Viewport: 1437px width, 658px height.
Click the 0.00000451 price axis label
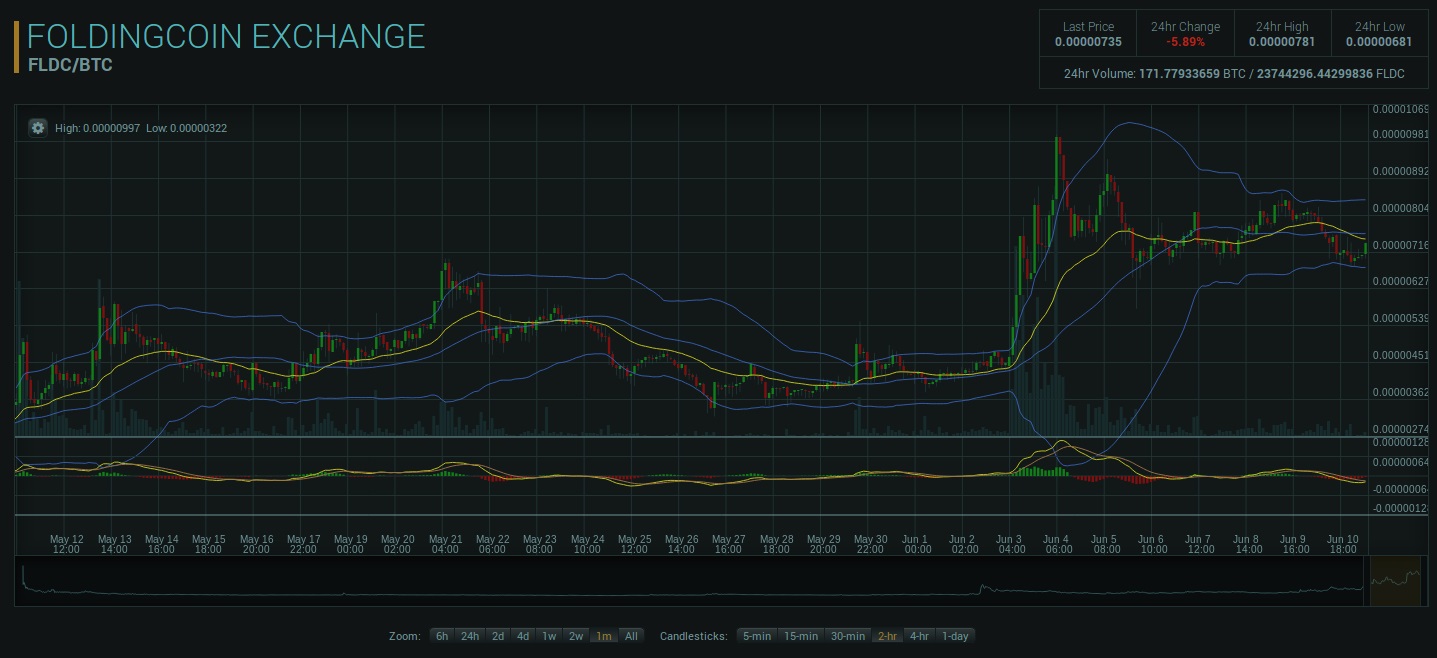pyautogui.click(x=1400, y=355)
